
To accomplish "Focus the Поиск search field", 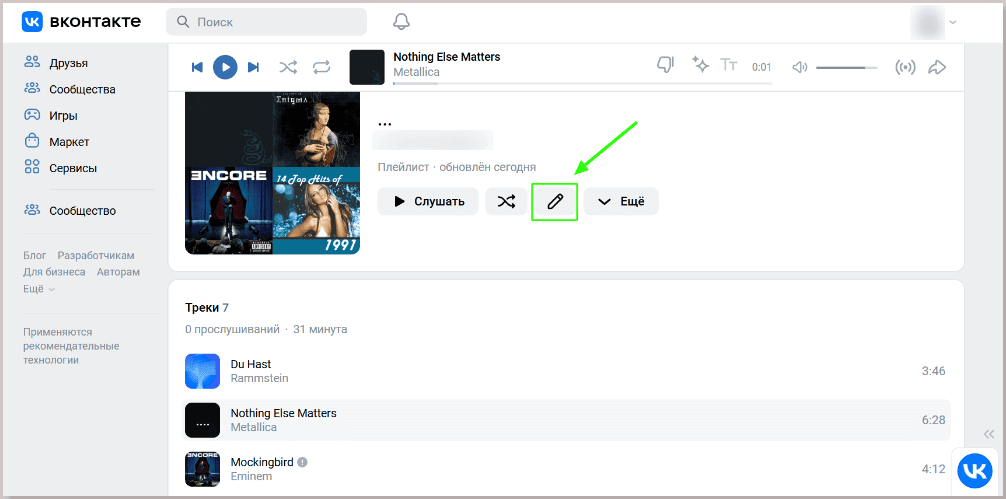I will (266, 22).
